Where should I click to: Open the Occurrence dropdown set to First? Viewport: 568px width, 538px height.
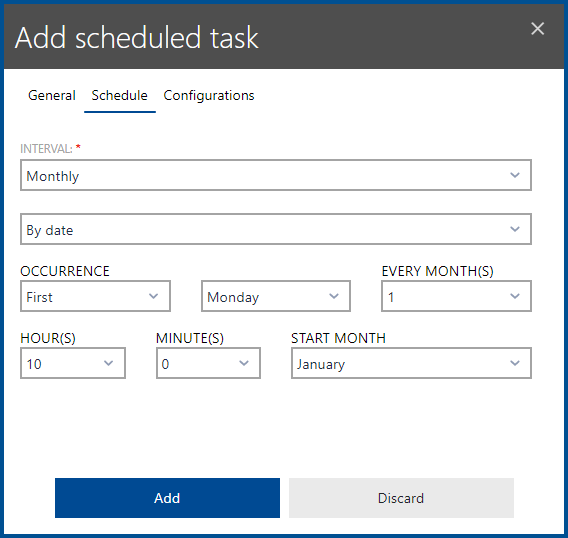[x=95, y=296]
